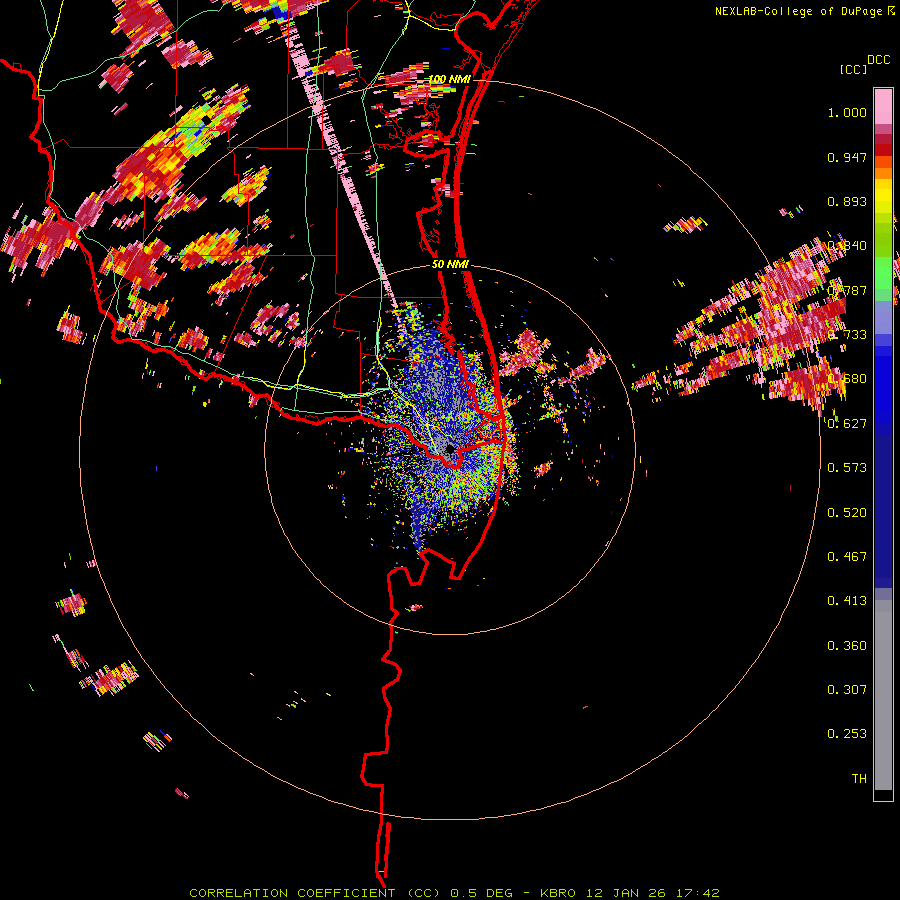This screenshot has width=900, height=900.
Task: Click the gray low-value band of the color bar
Action: (x=883, y=695)
